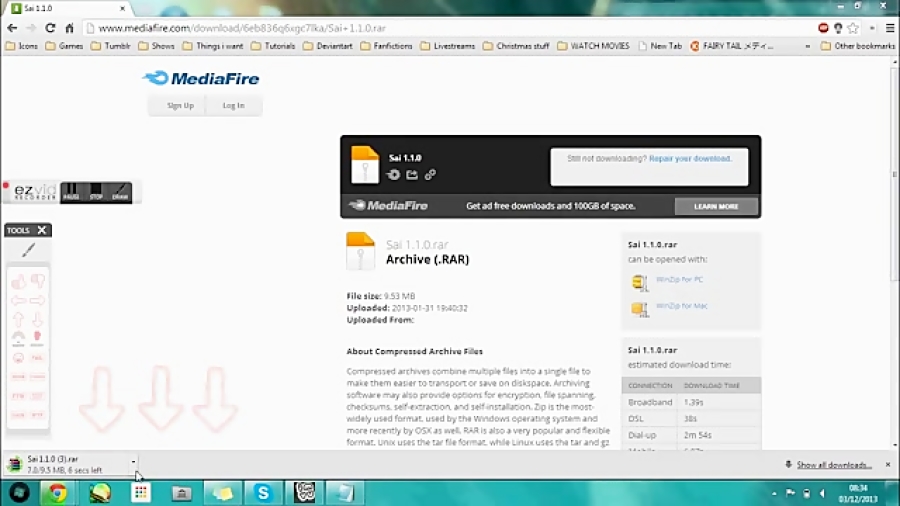Click the volume icon in system tray
Screen dimensions: 900x506
tap(823, 493)
